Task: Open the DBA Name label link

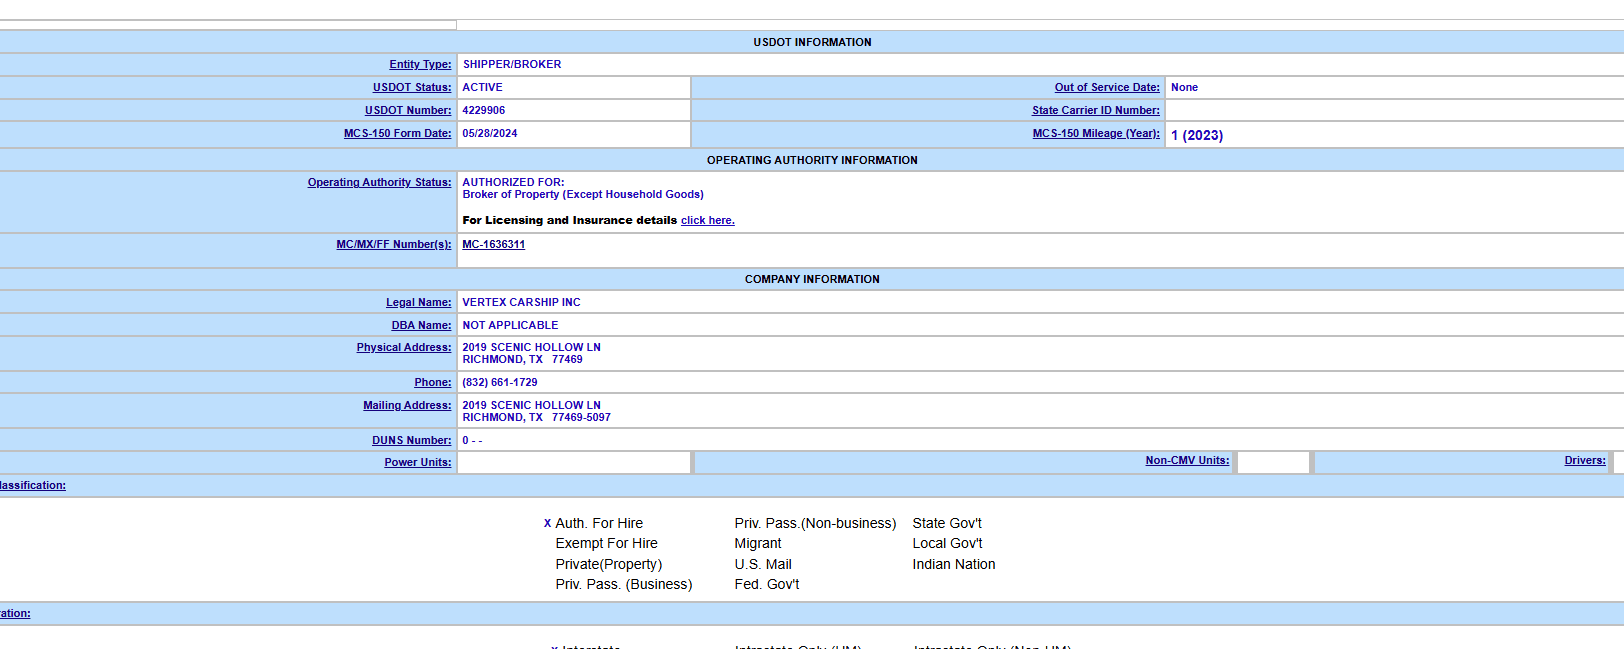Action: (421, 325)
